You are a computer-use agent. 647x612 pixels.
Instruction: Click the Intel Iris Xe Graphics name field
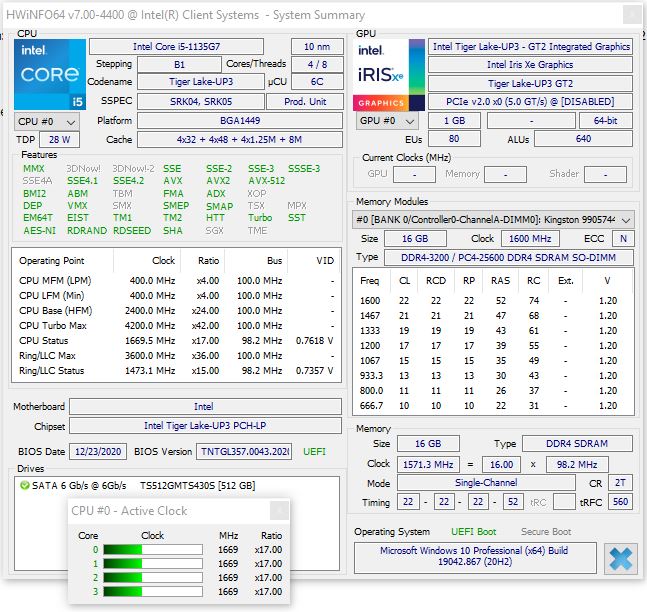530,65
